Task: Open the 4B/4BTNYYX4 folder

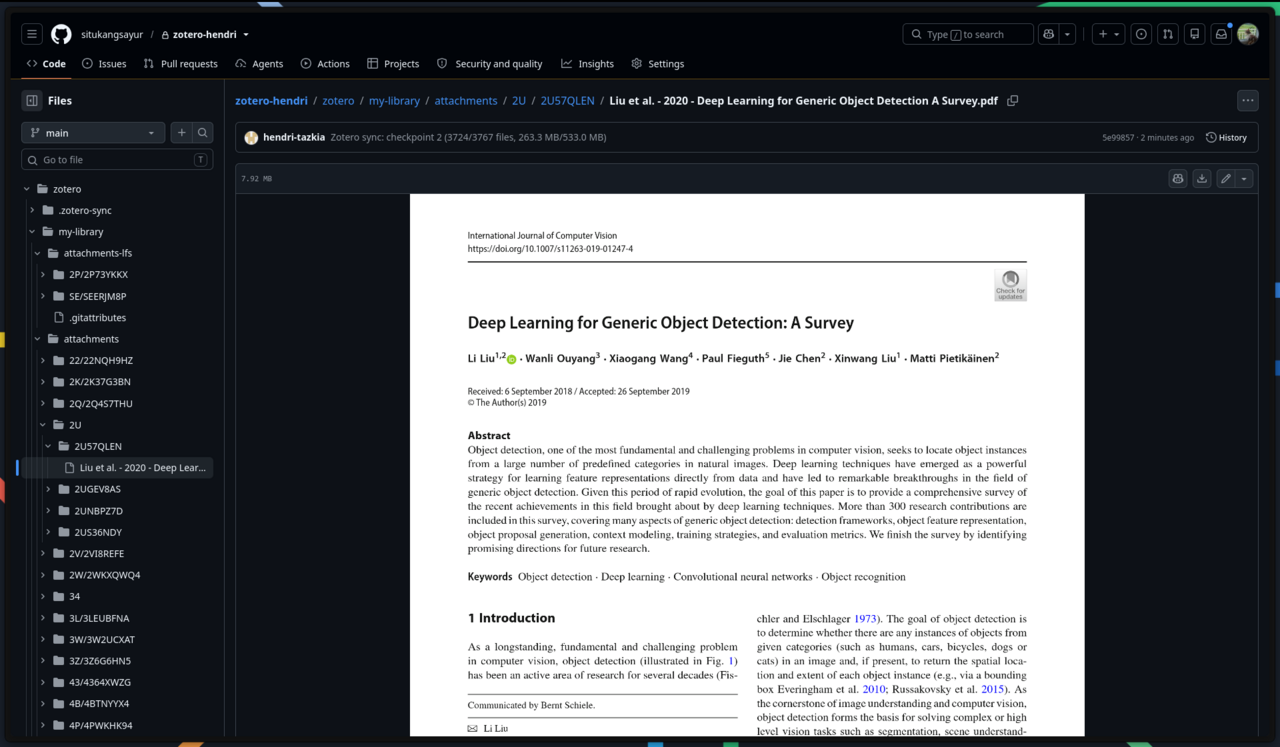Action: [x=100, y=704]
